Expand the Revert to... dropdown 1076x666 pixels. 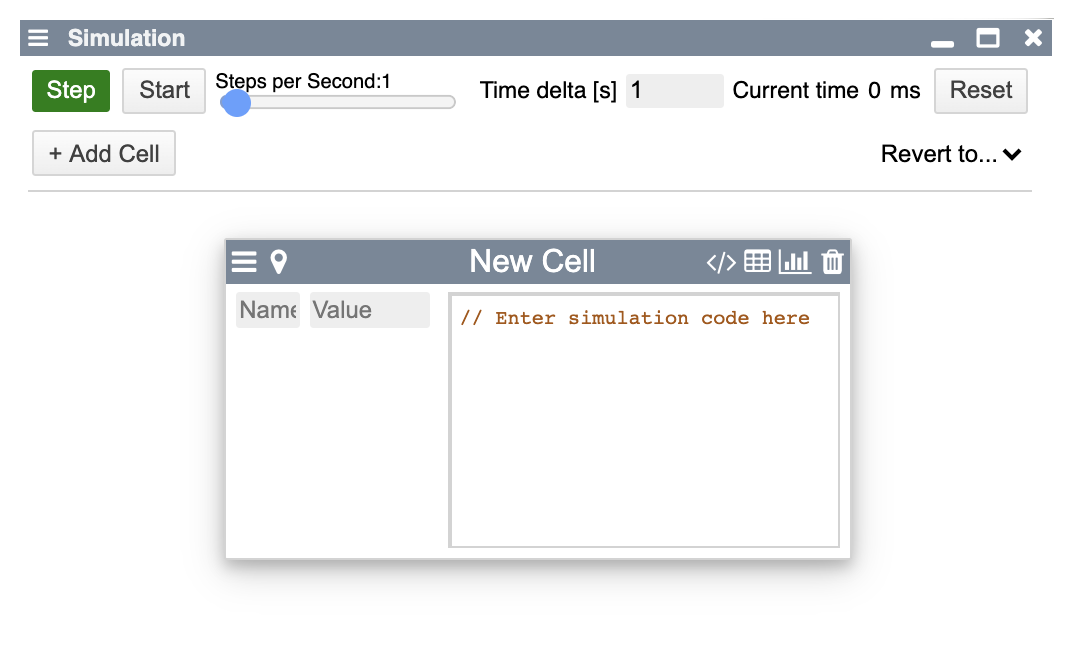pos(951,154)
